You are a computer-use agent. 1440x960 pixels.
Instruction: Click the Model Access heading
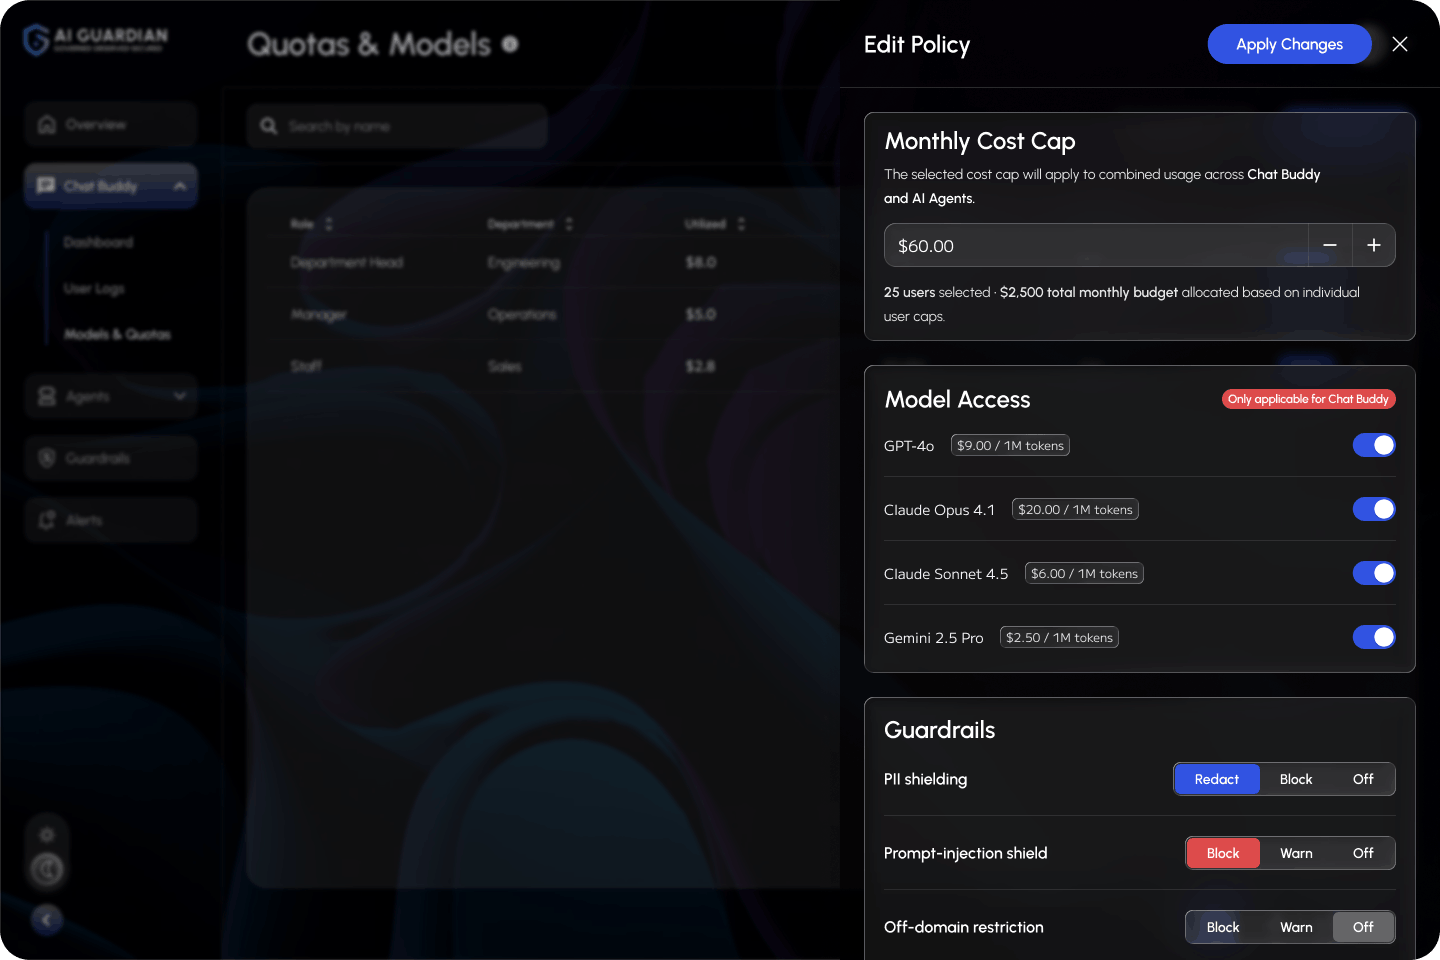coord(957,400)
